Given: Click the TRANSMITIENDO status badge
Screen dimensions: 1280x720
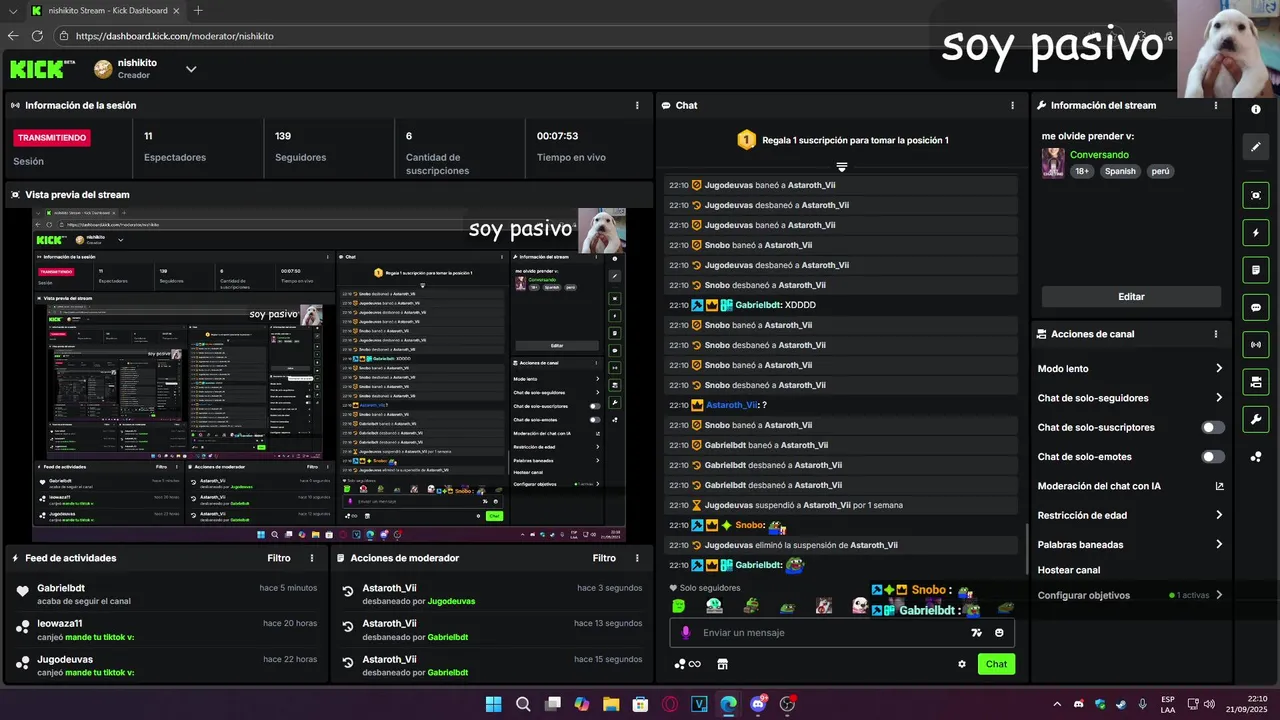Looking at the screenshot, I should click(52, 138).
